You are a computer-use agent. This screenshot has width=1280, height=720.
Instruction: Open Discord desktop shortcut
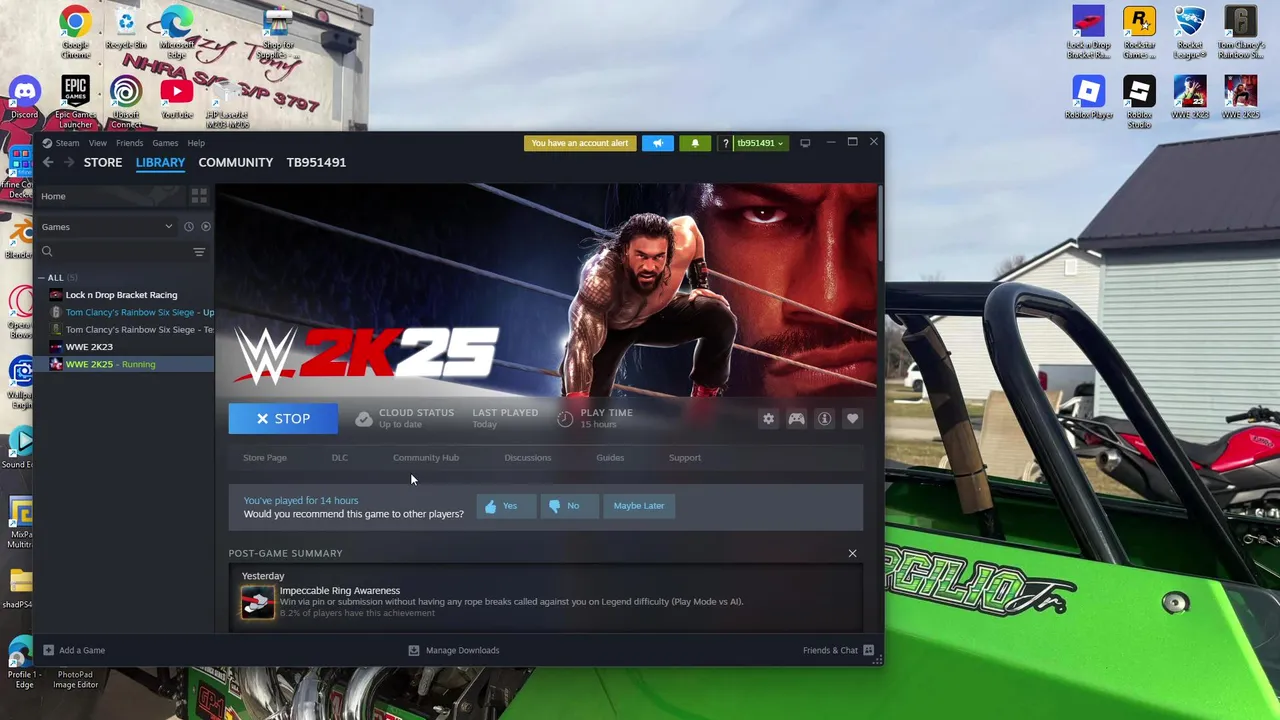25,99
